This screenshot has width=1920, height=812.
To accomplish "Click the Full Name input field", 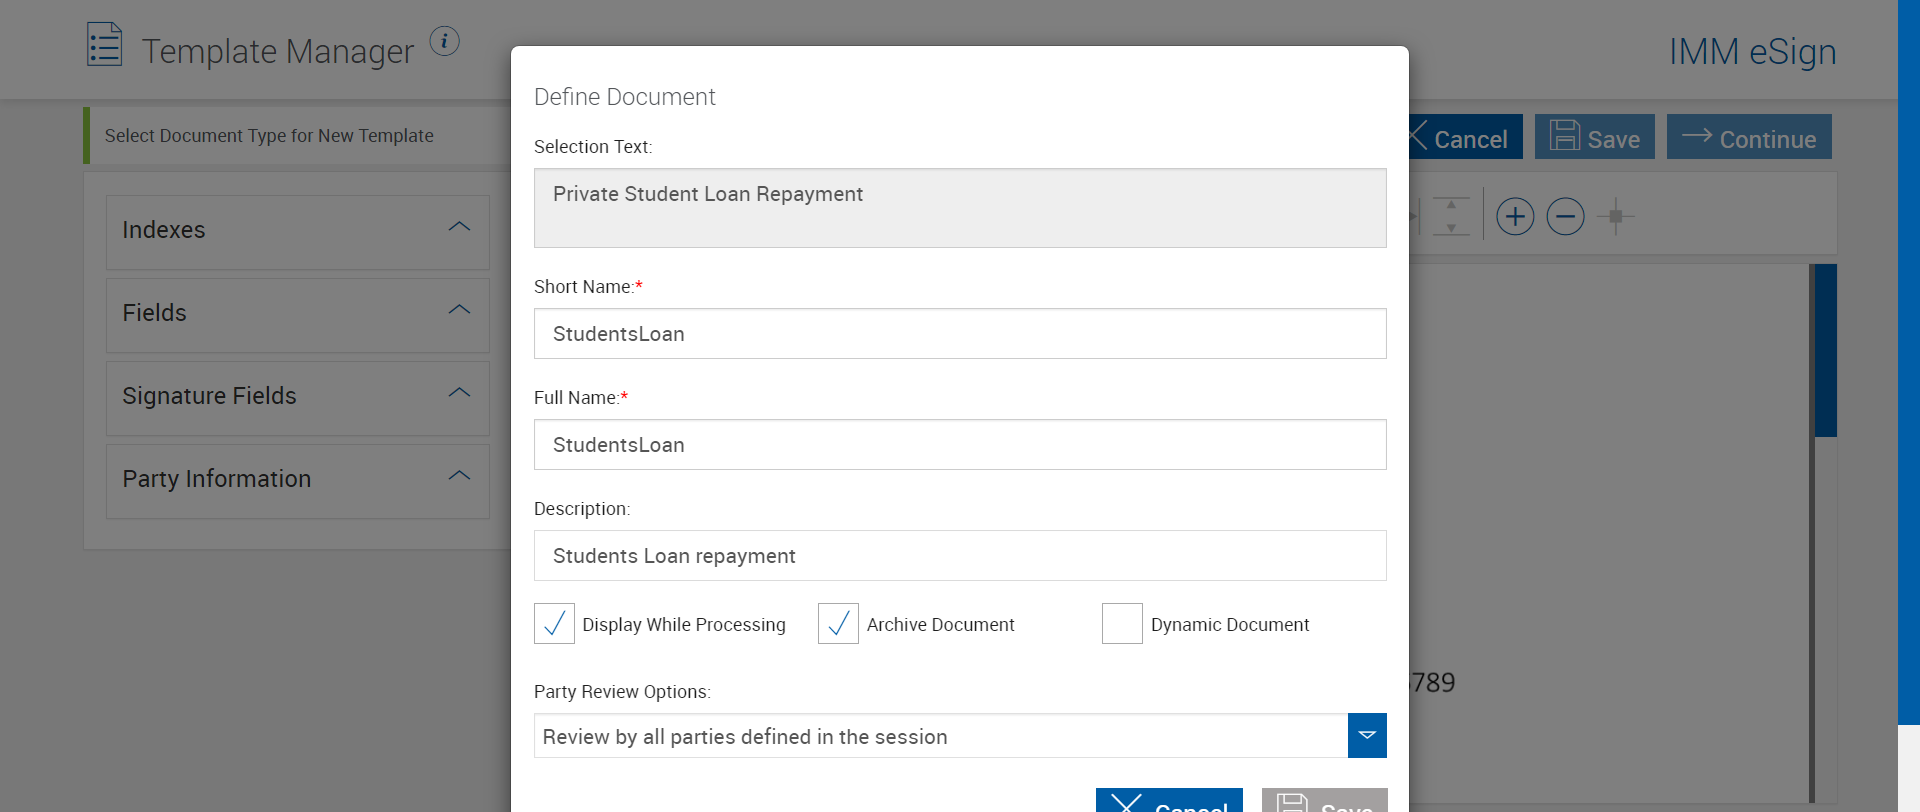I will [x=960, y=445].
